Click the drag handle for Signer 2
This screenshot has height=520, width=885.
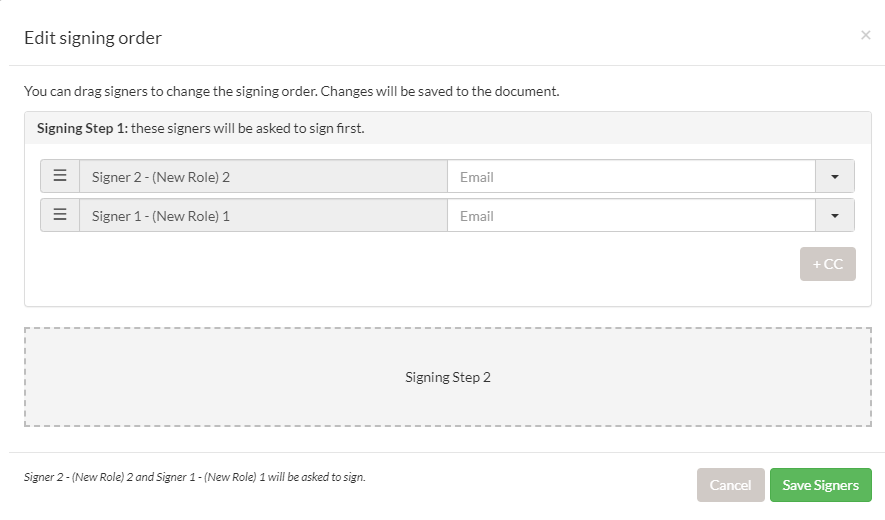60,176
